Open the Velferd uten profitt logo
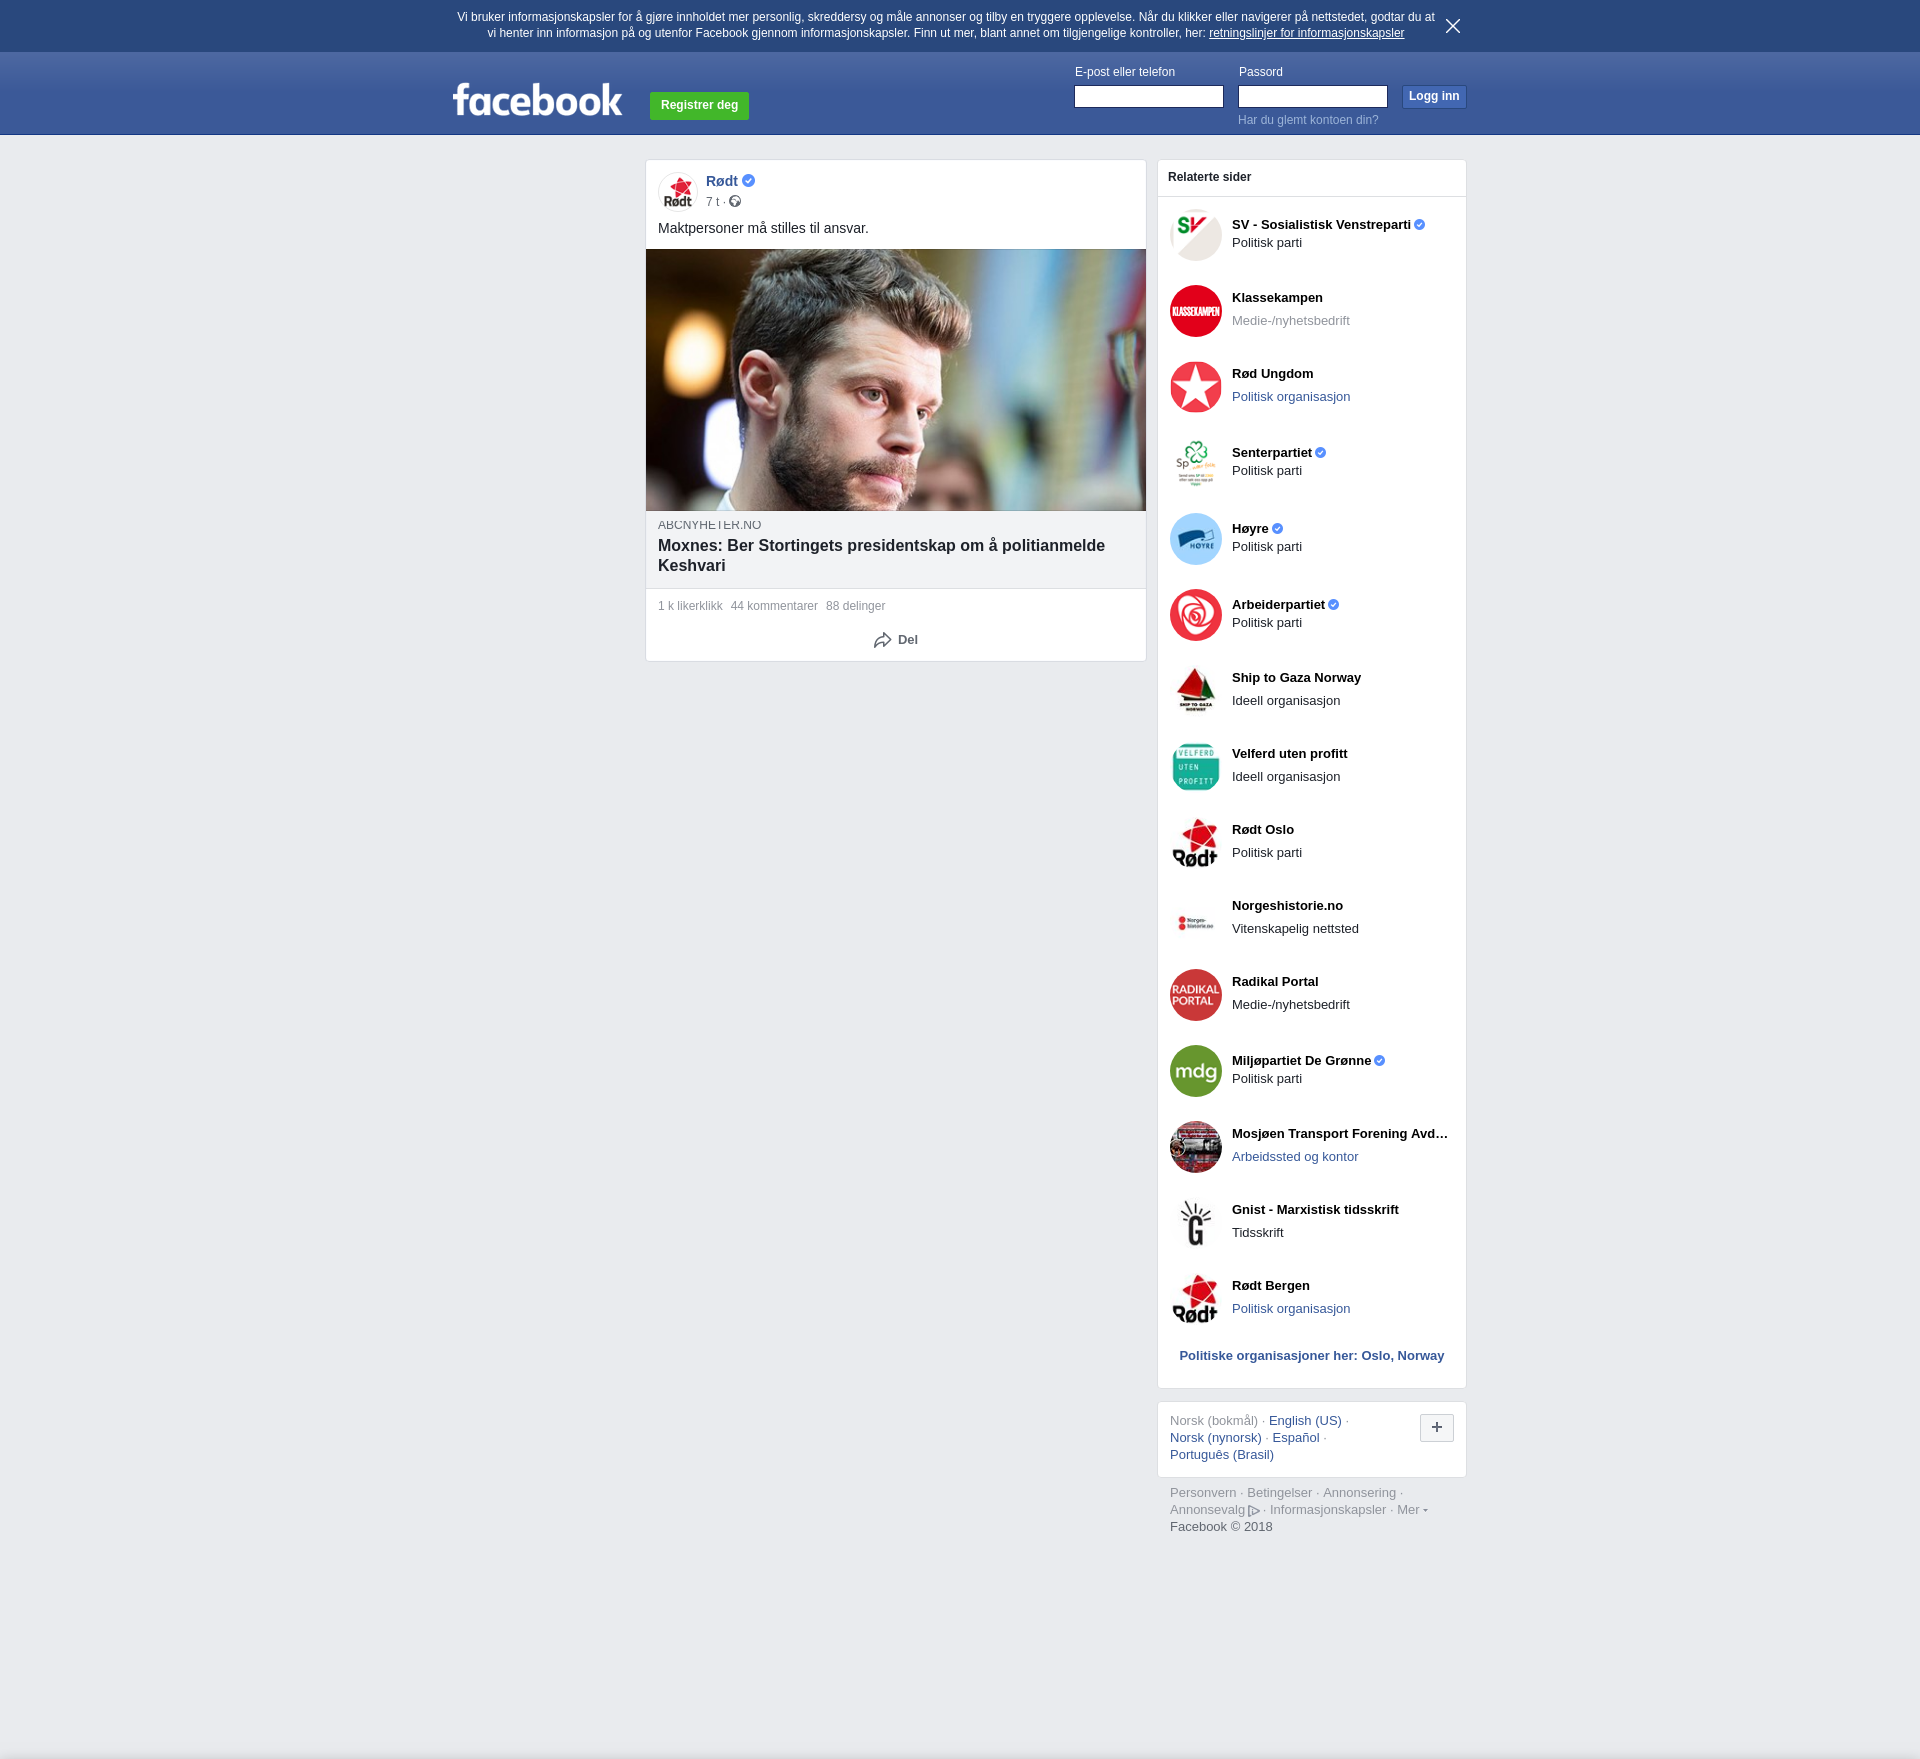Image resolution: width=1920 pixels, height=1759 pixels. tap(1196, 767)
